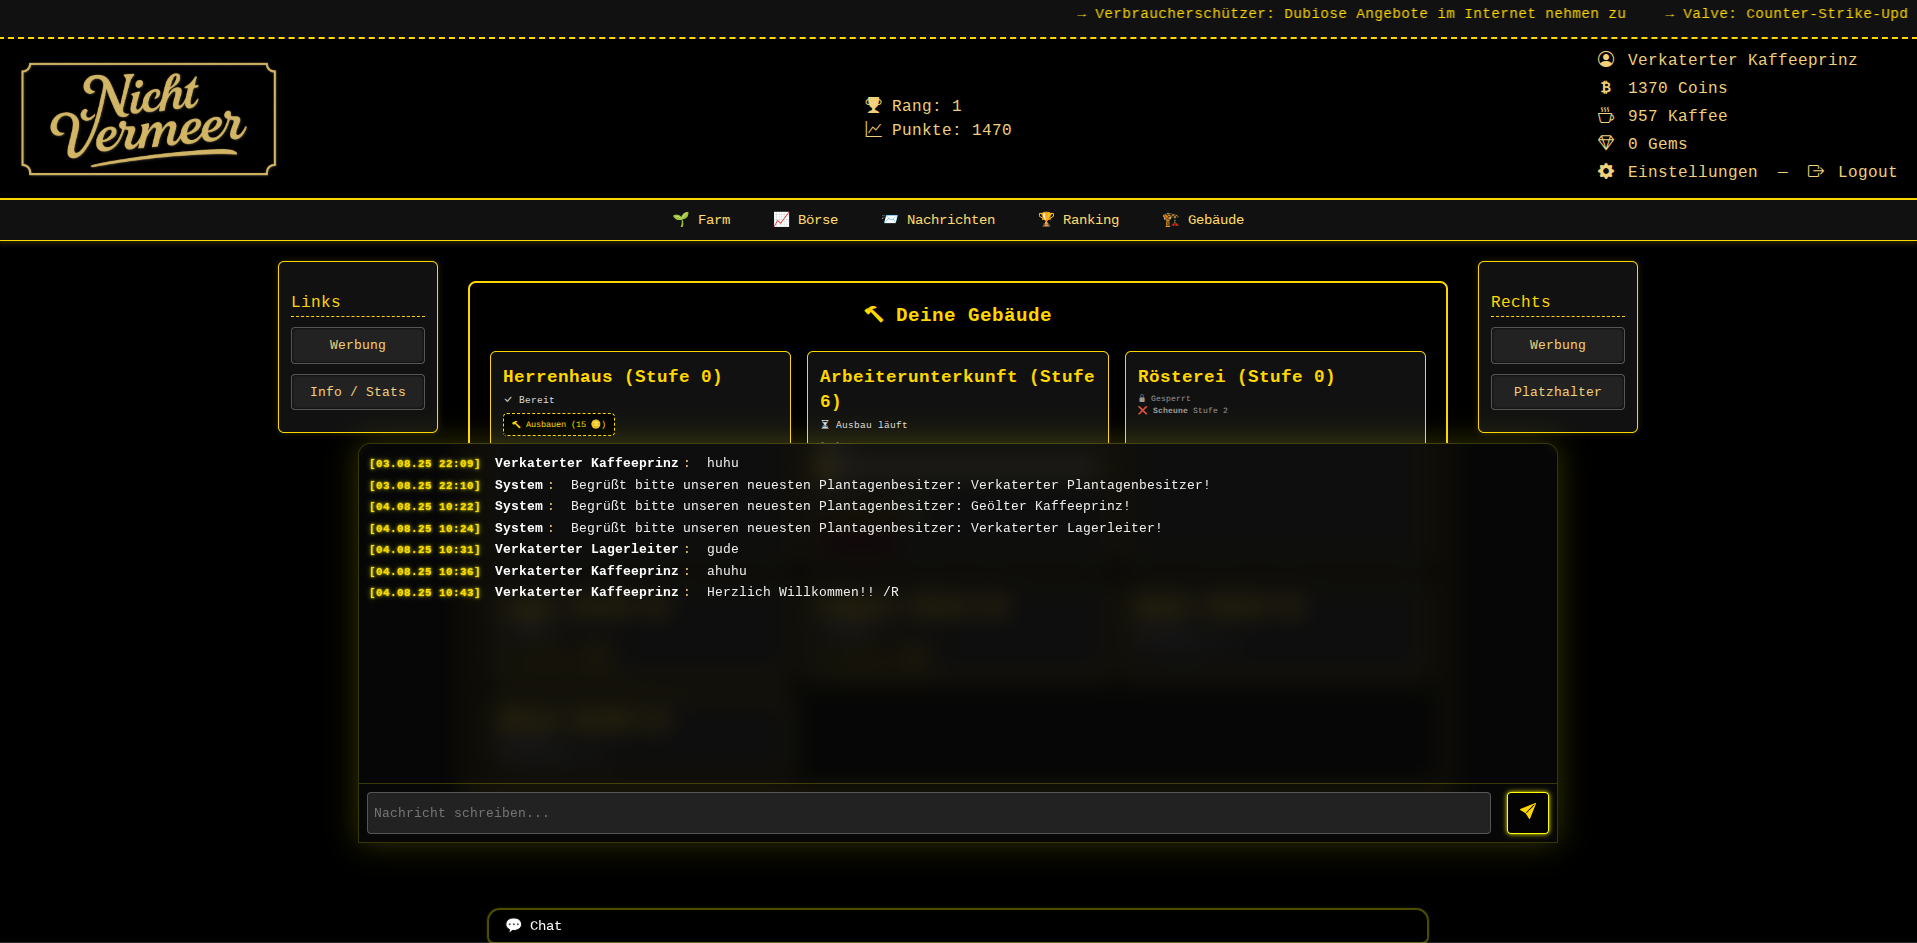This screenshot has height=943, width=1917.
Task: Click the Logout door icon
Action: [x=1815, y=171]
